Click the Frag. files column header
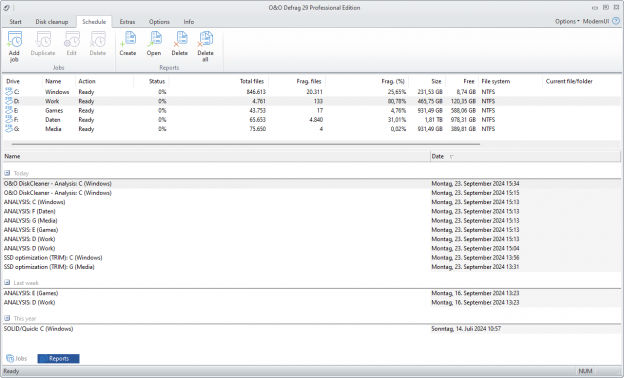624x378 pixels. click(x=309, y=81)
